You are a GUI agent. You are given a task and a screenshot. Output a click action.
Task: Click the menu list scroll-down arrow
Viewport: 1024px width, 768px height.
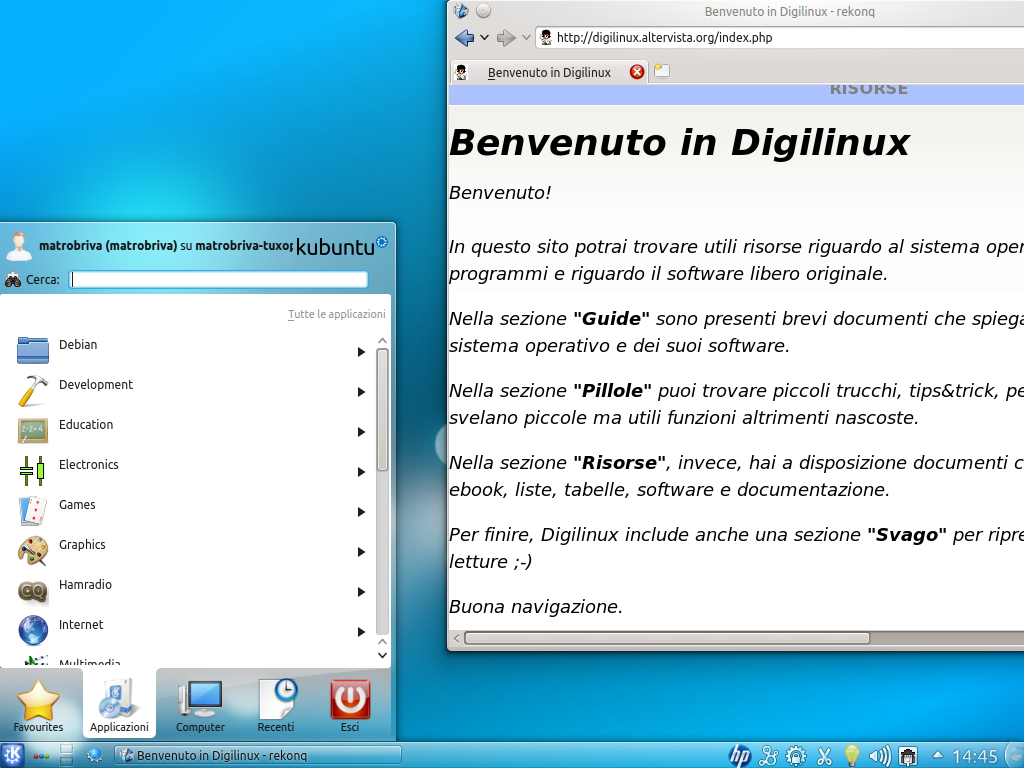(383, 655)
